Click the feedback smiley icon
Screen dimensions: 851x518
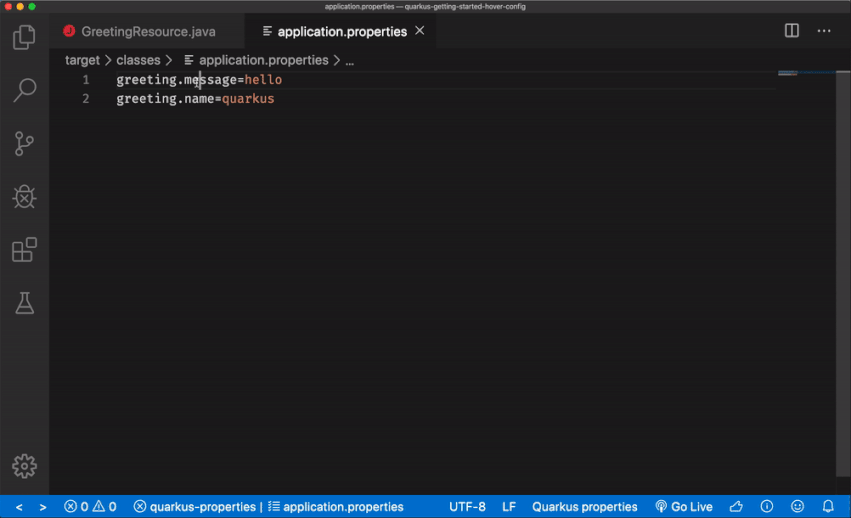coord(797,507)
